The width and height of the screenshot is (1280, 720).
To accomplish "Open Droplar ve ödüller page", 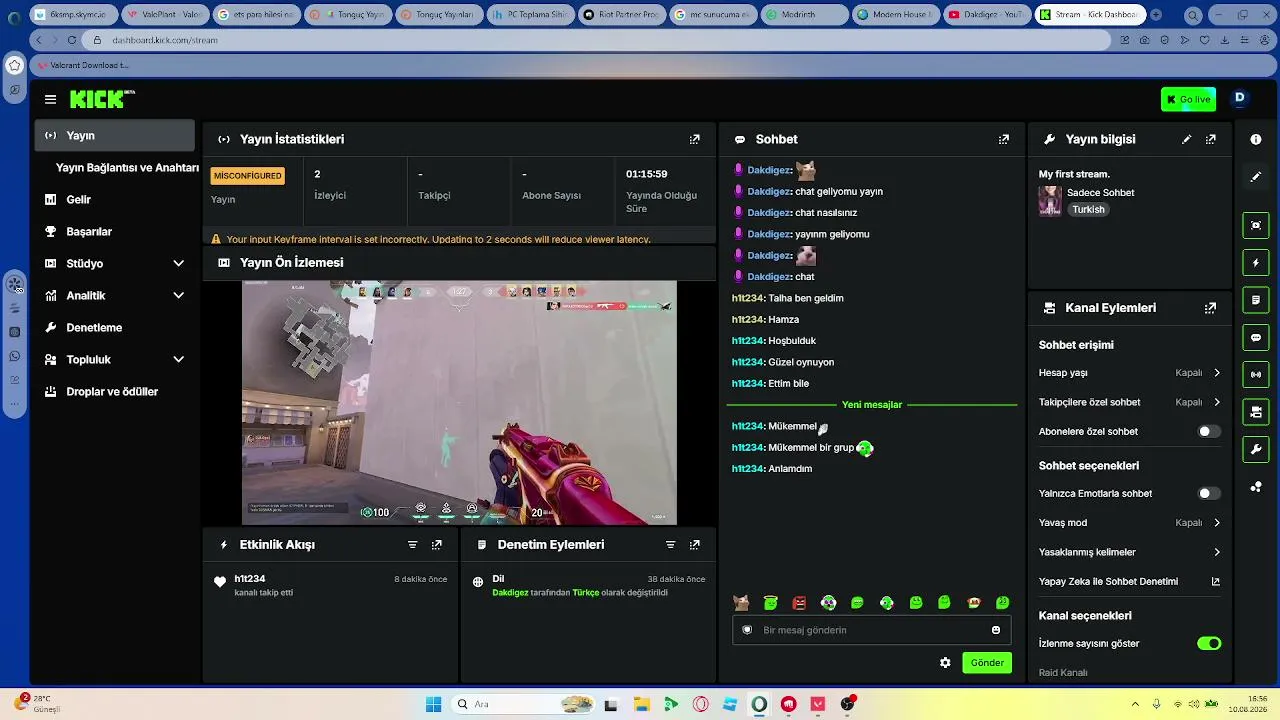I will coord(114,391).
